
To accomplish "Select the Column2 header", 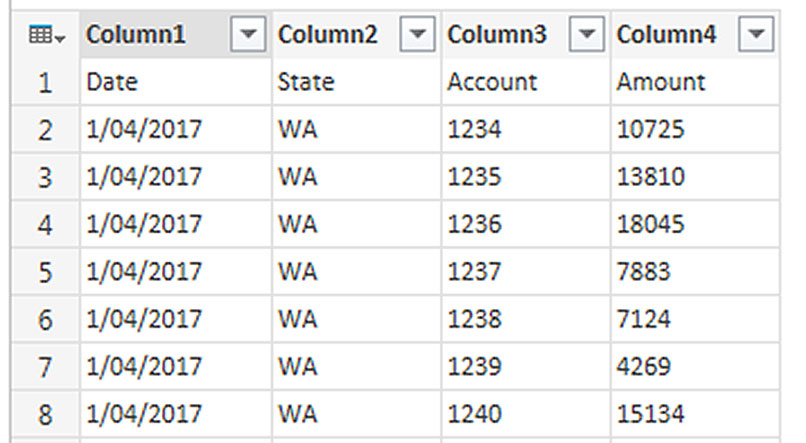I will click(x=356, y=34).
